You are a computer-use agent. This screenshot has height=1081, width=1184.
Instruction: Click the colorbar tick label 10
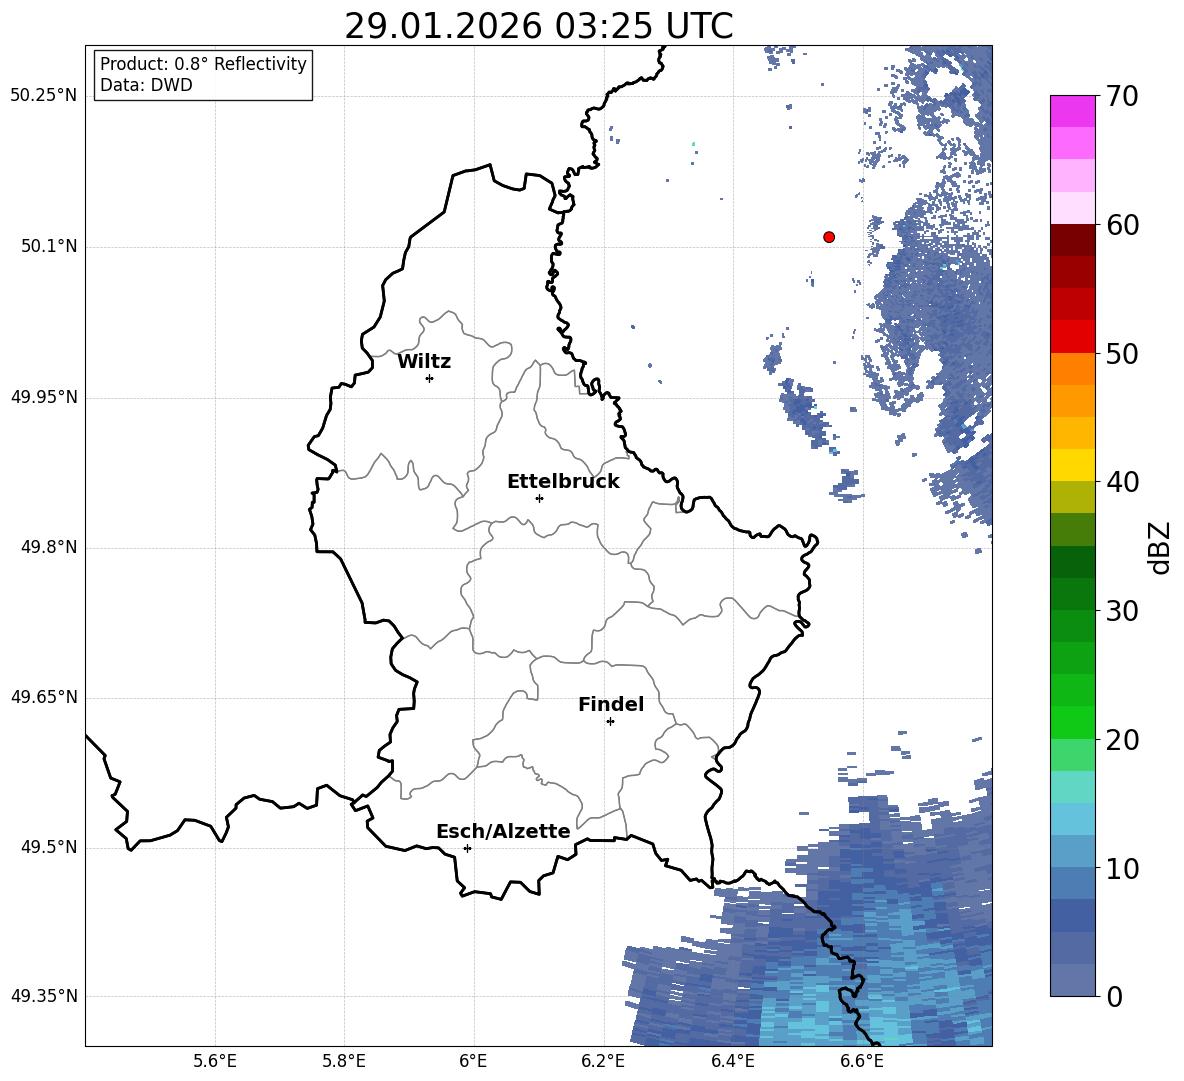1122,868
